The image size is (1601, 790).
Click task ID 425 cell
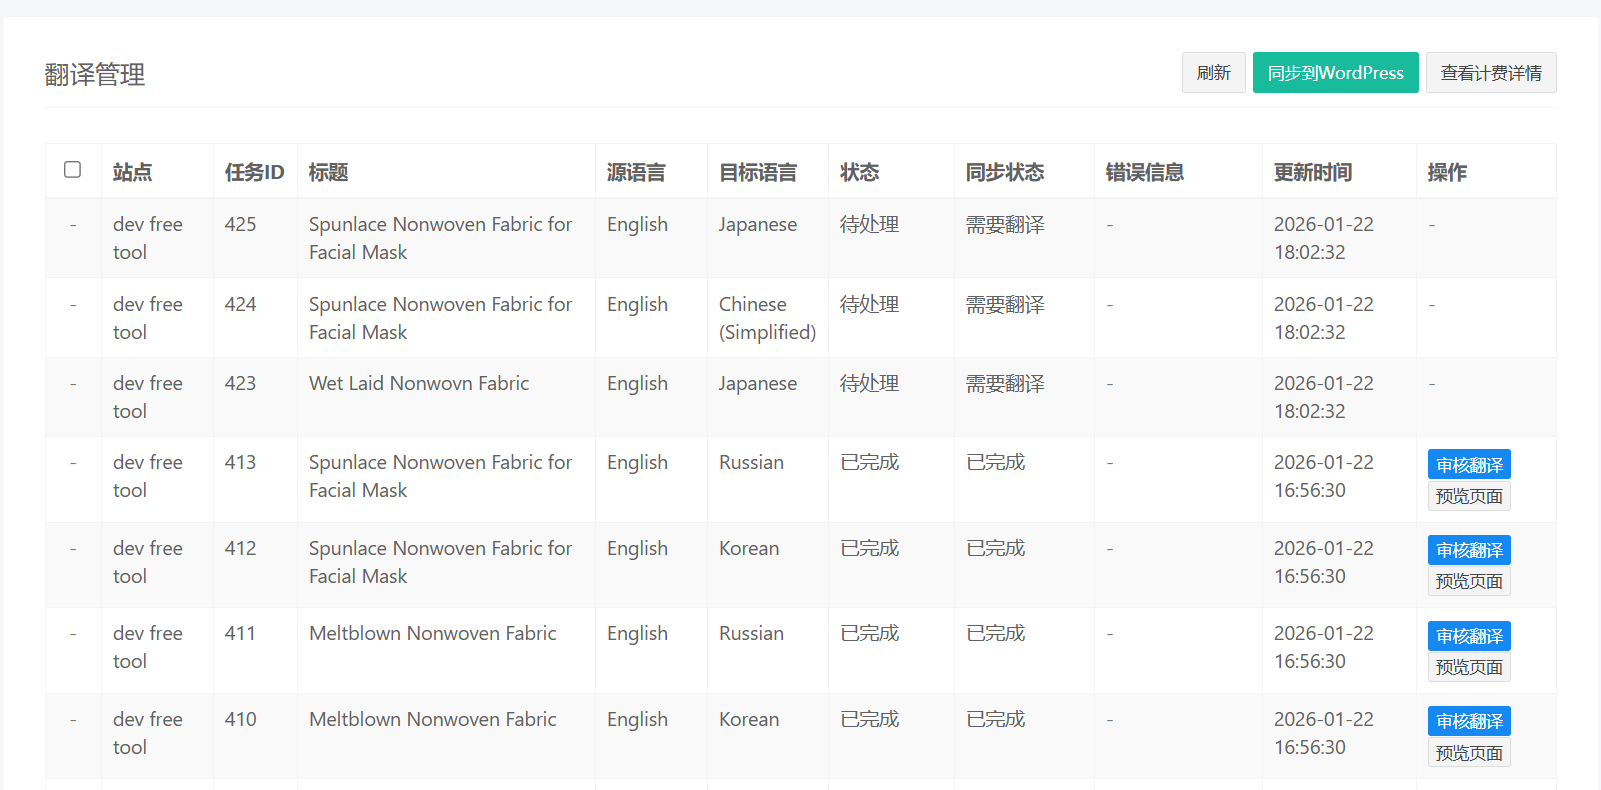[x=240, y=225]
